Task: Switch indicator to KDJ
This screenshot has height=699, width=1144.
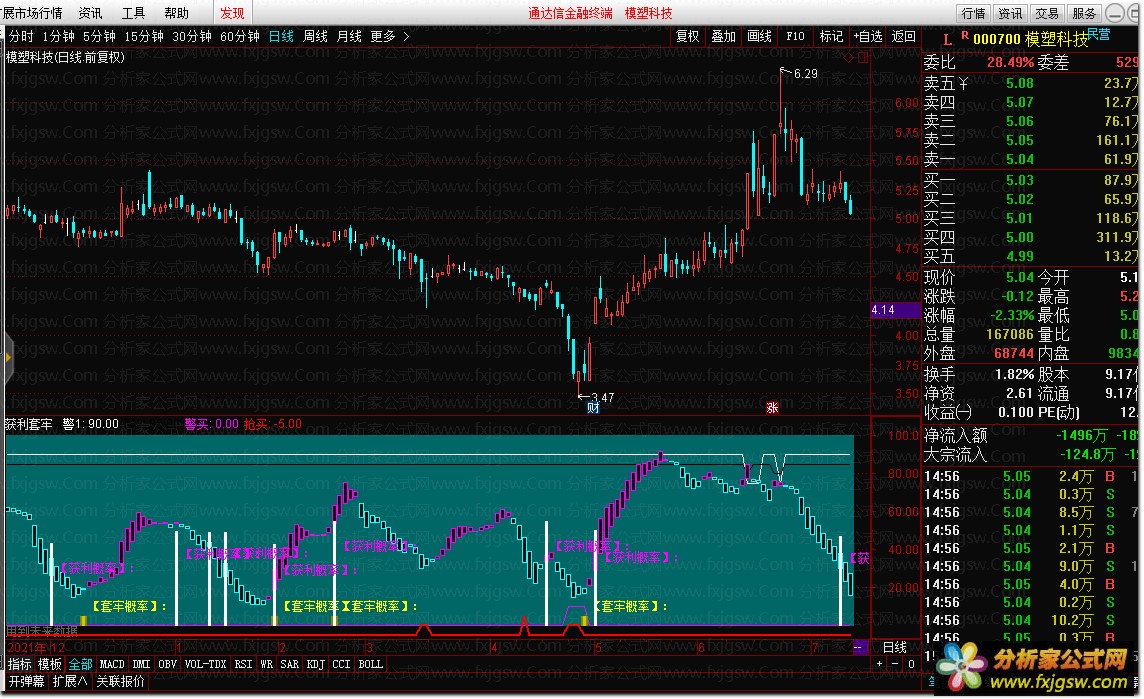Action: [316, 664]
